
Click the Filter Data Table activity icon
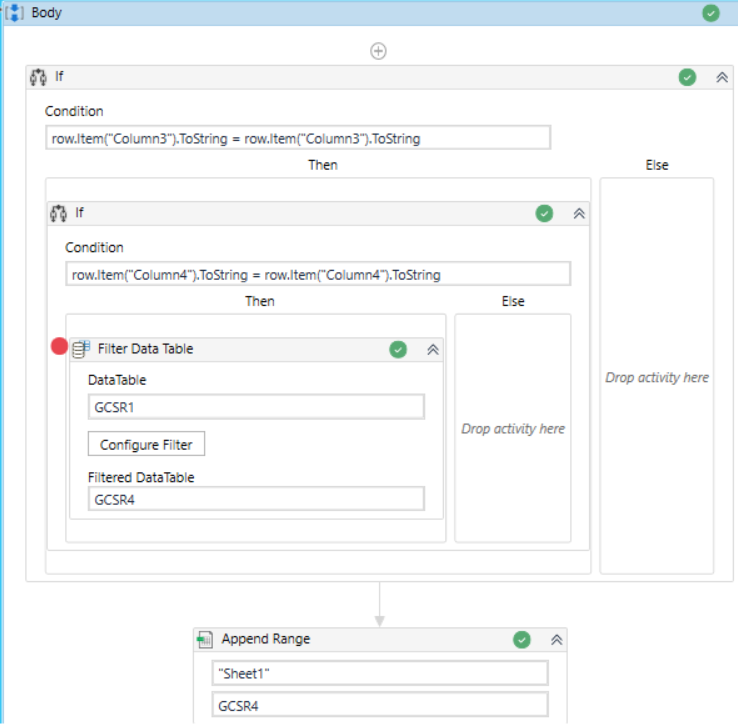pos(81,349)
